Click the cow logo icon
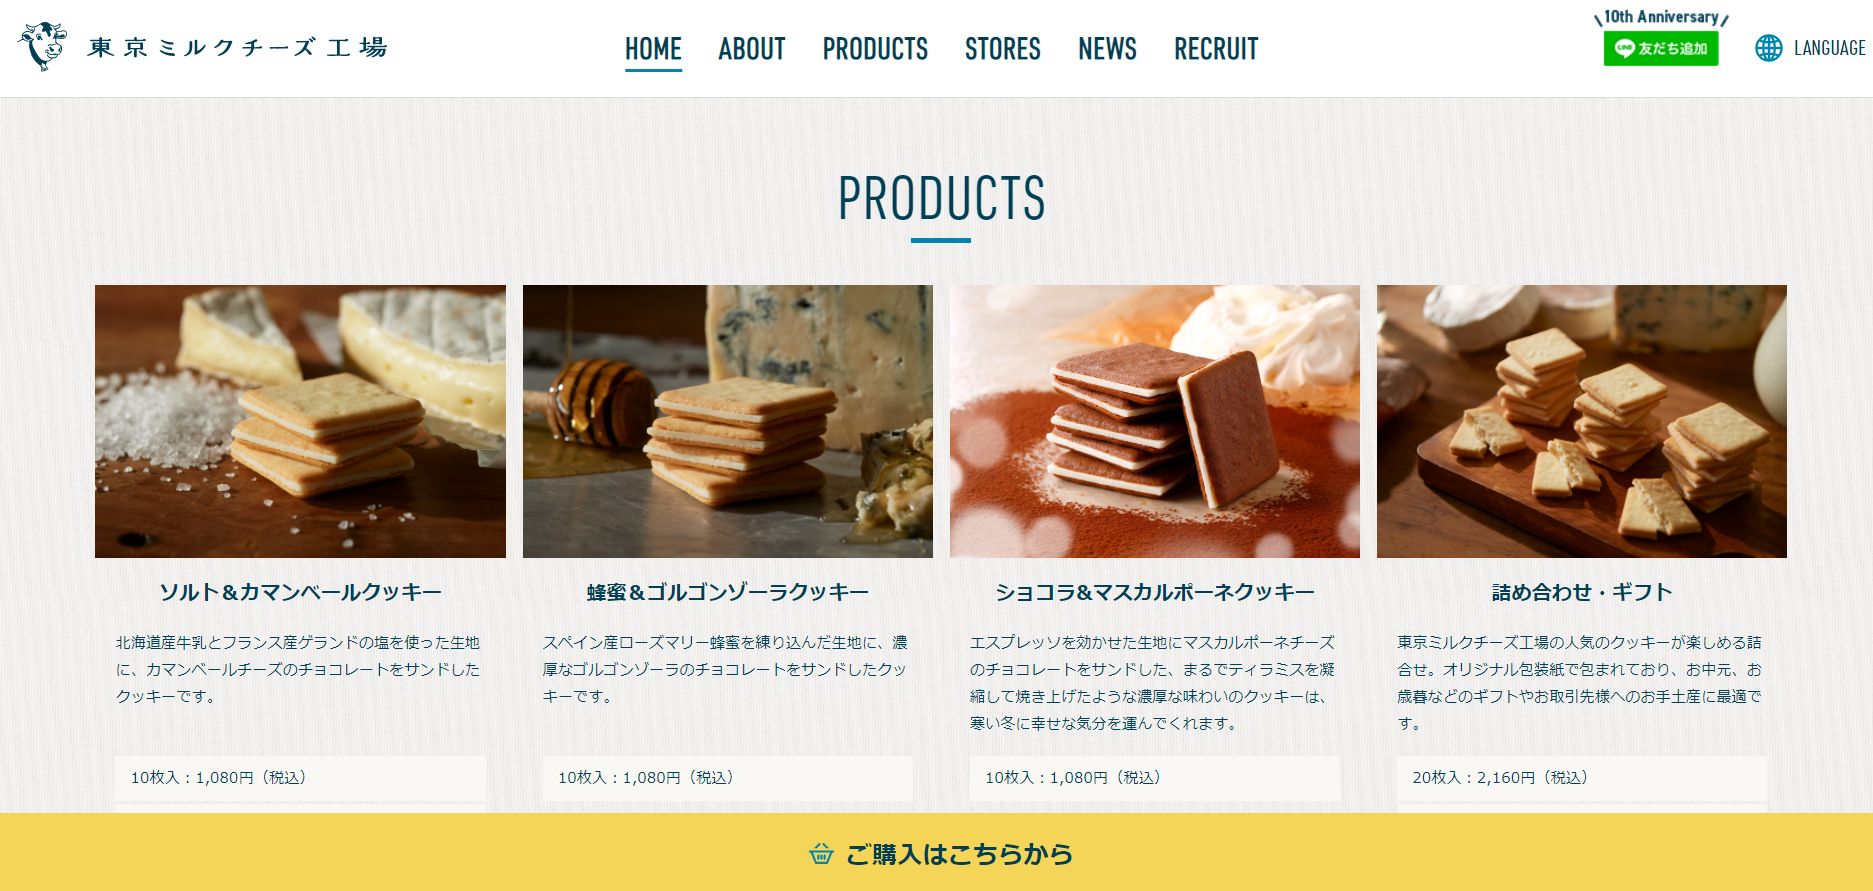 [x=43, y=46]
